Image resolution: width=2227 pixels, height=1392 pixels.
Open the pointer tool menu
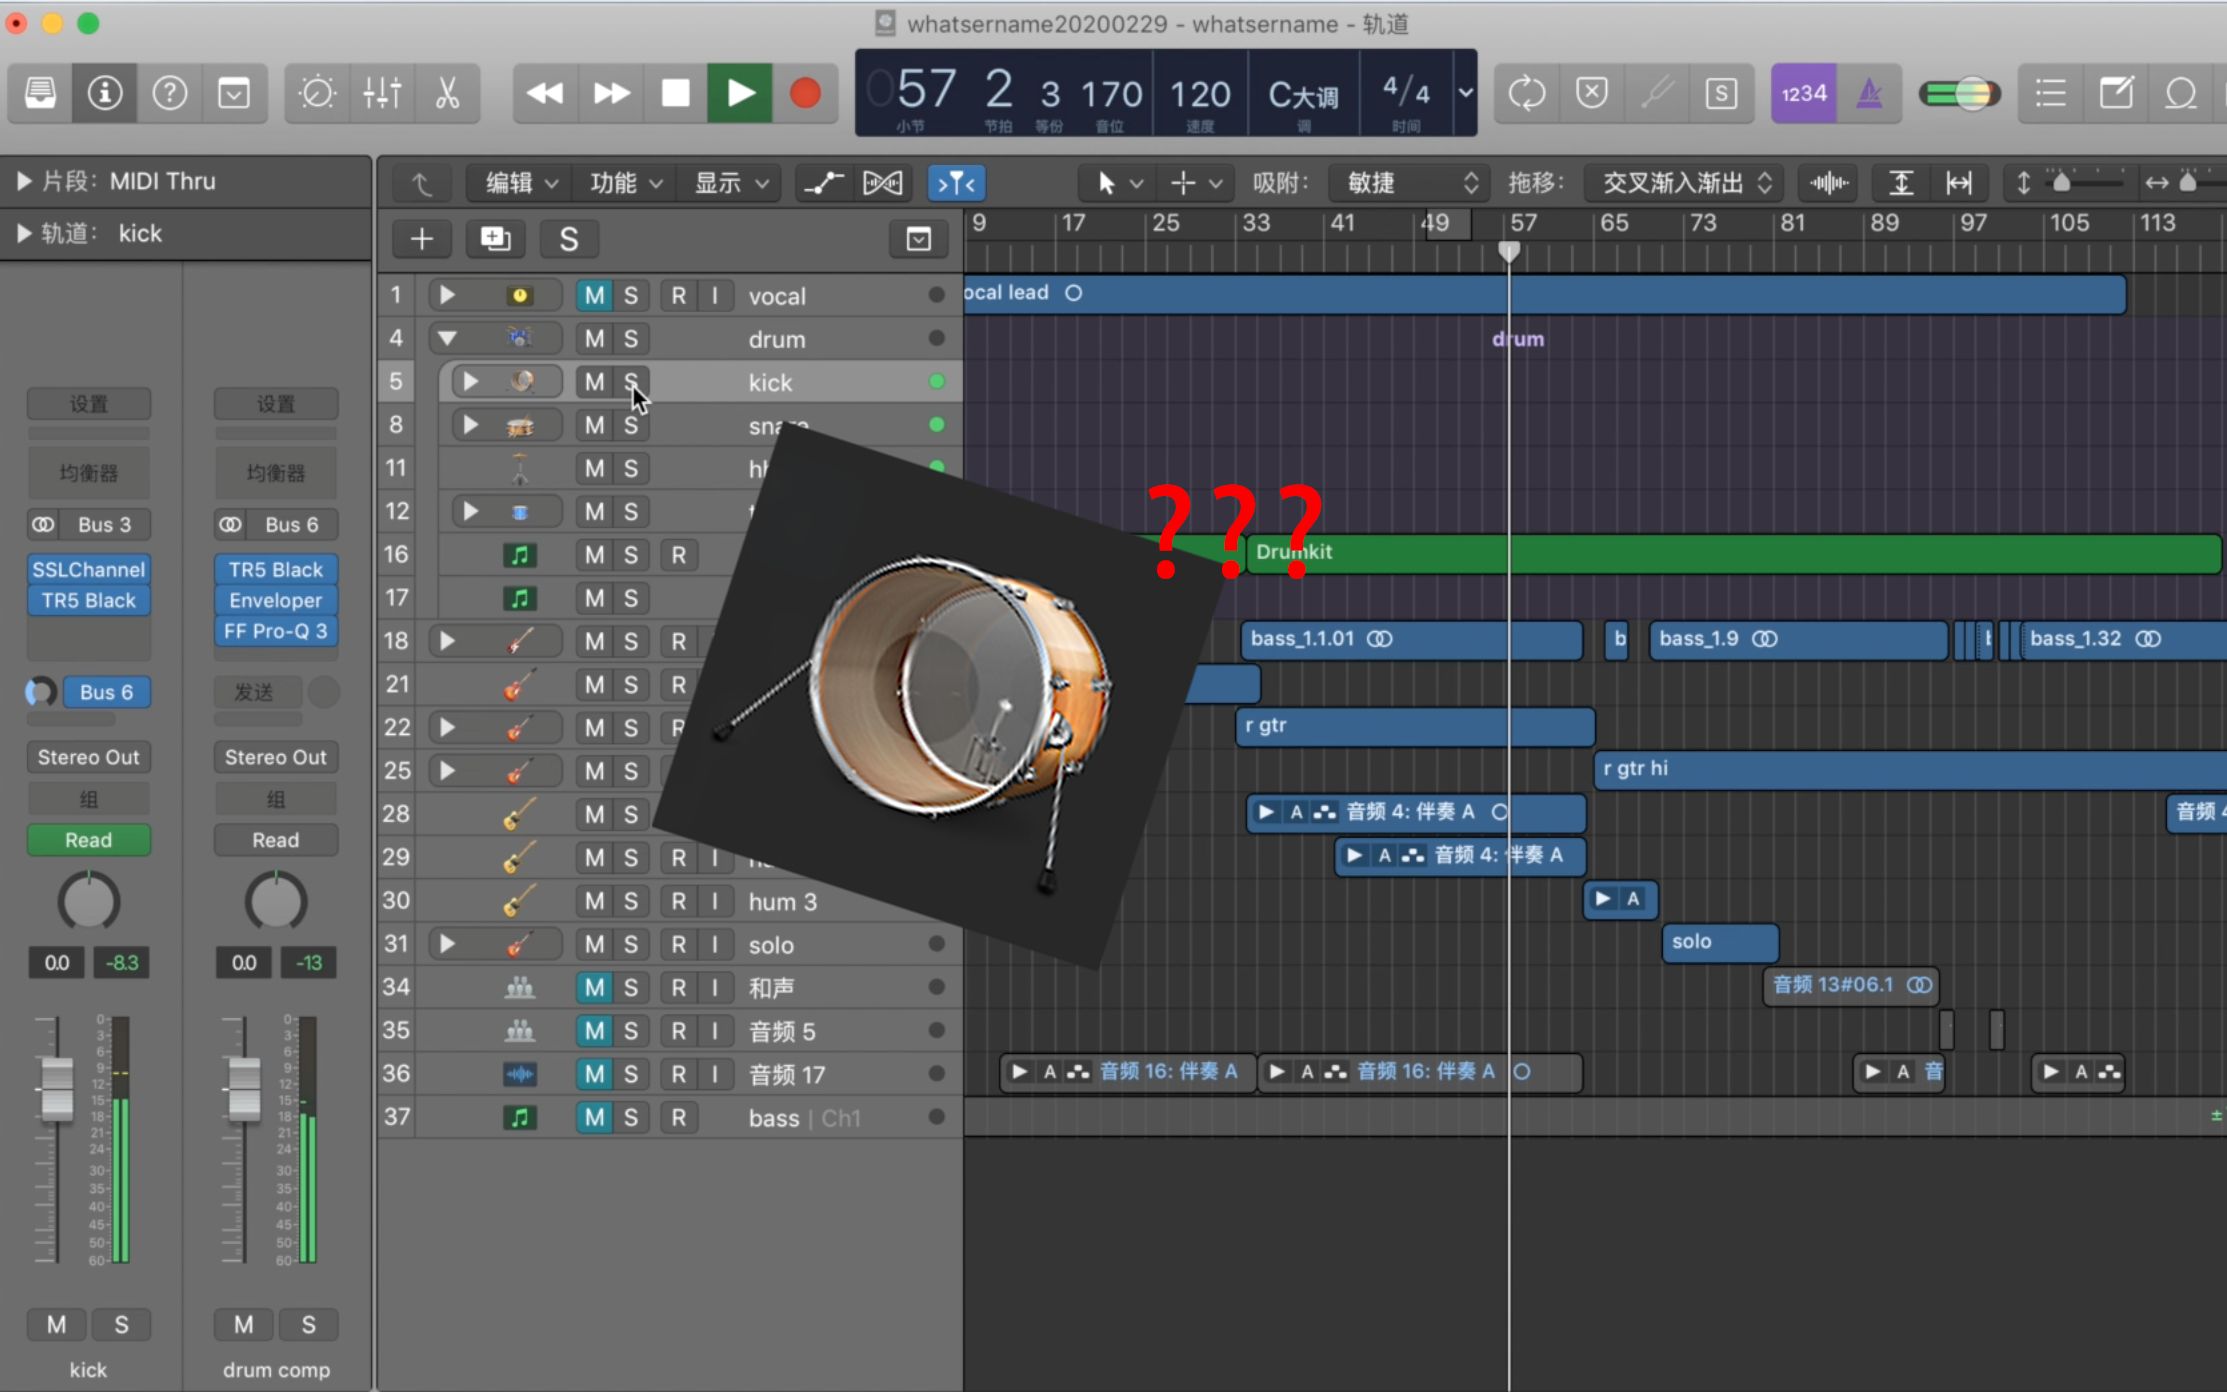tap(1118, 183)
